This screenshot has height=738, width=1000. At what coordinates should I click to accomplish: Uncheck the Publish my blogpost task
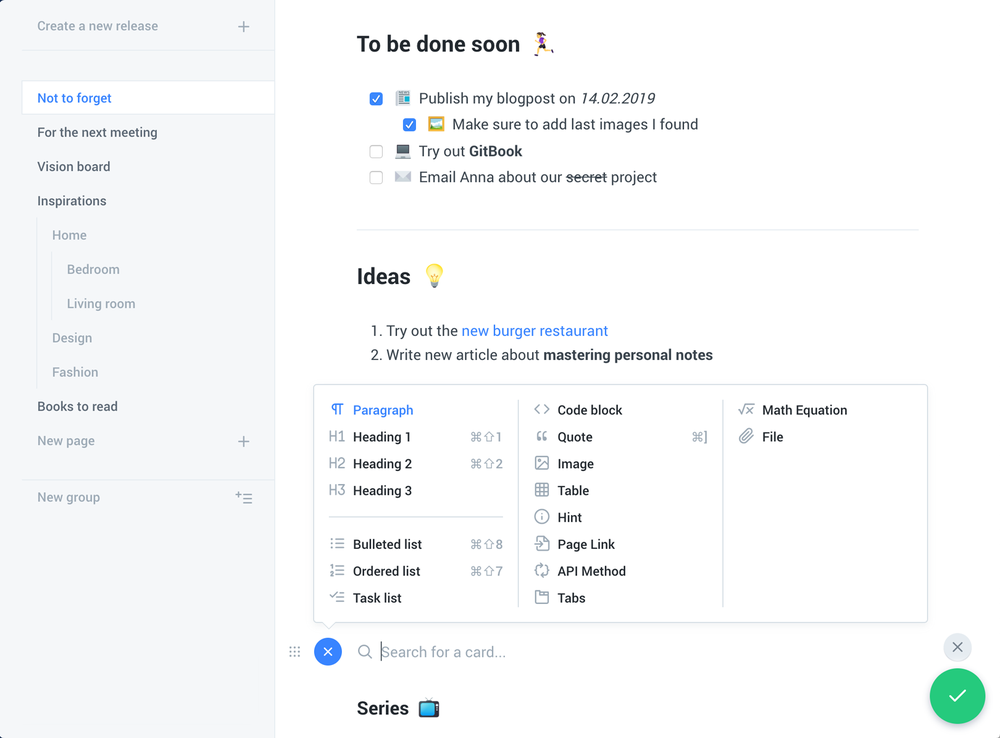376,98
